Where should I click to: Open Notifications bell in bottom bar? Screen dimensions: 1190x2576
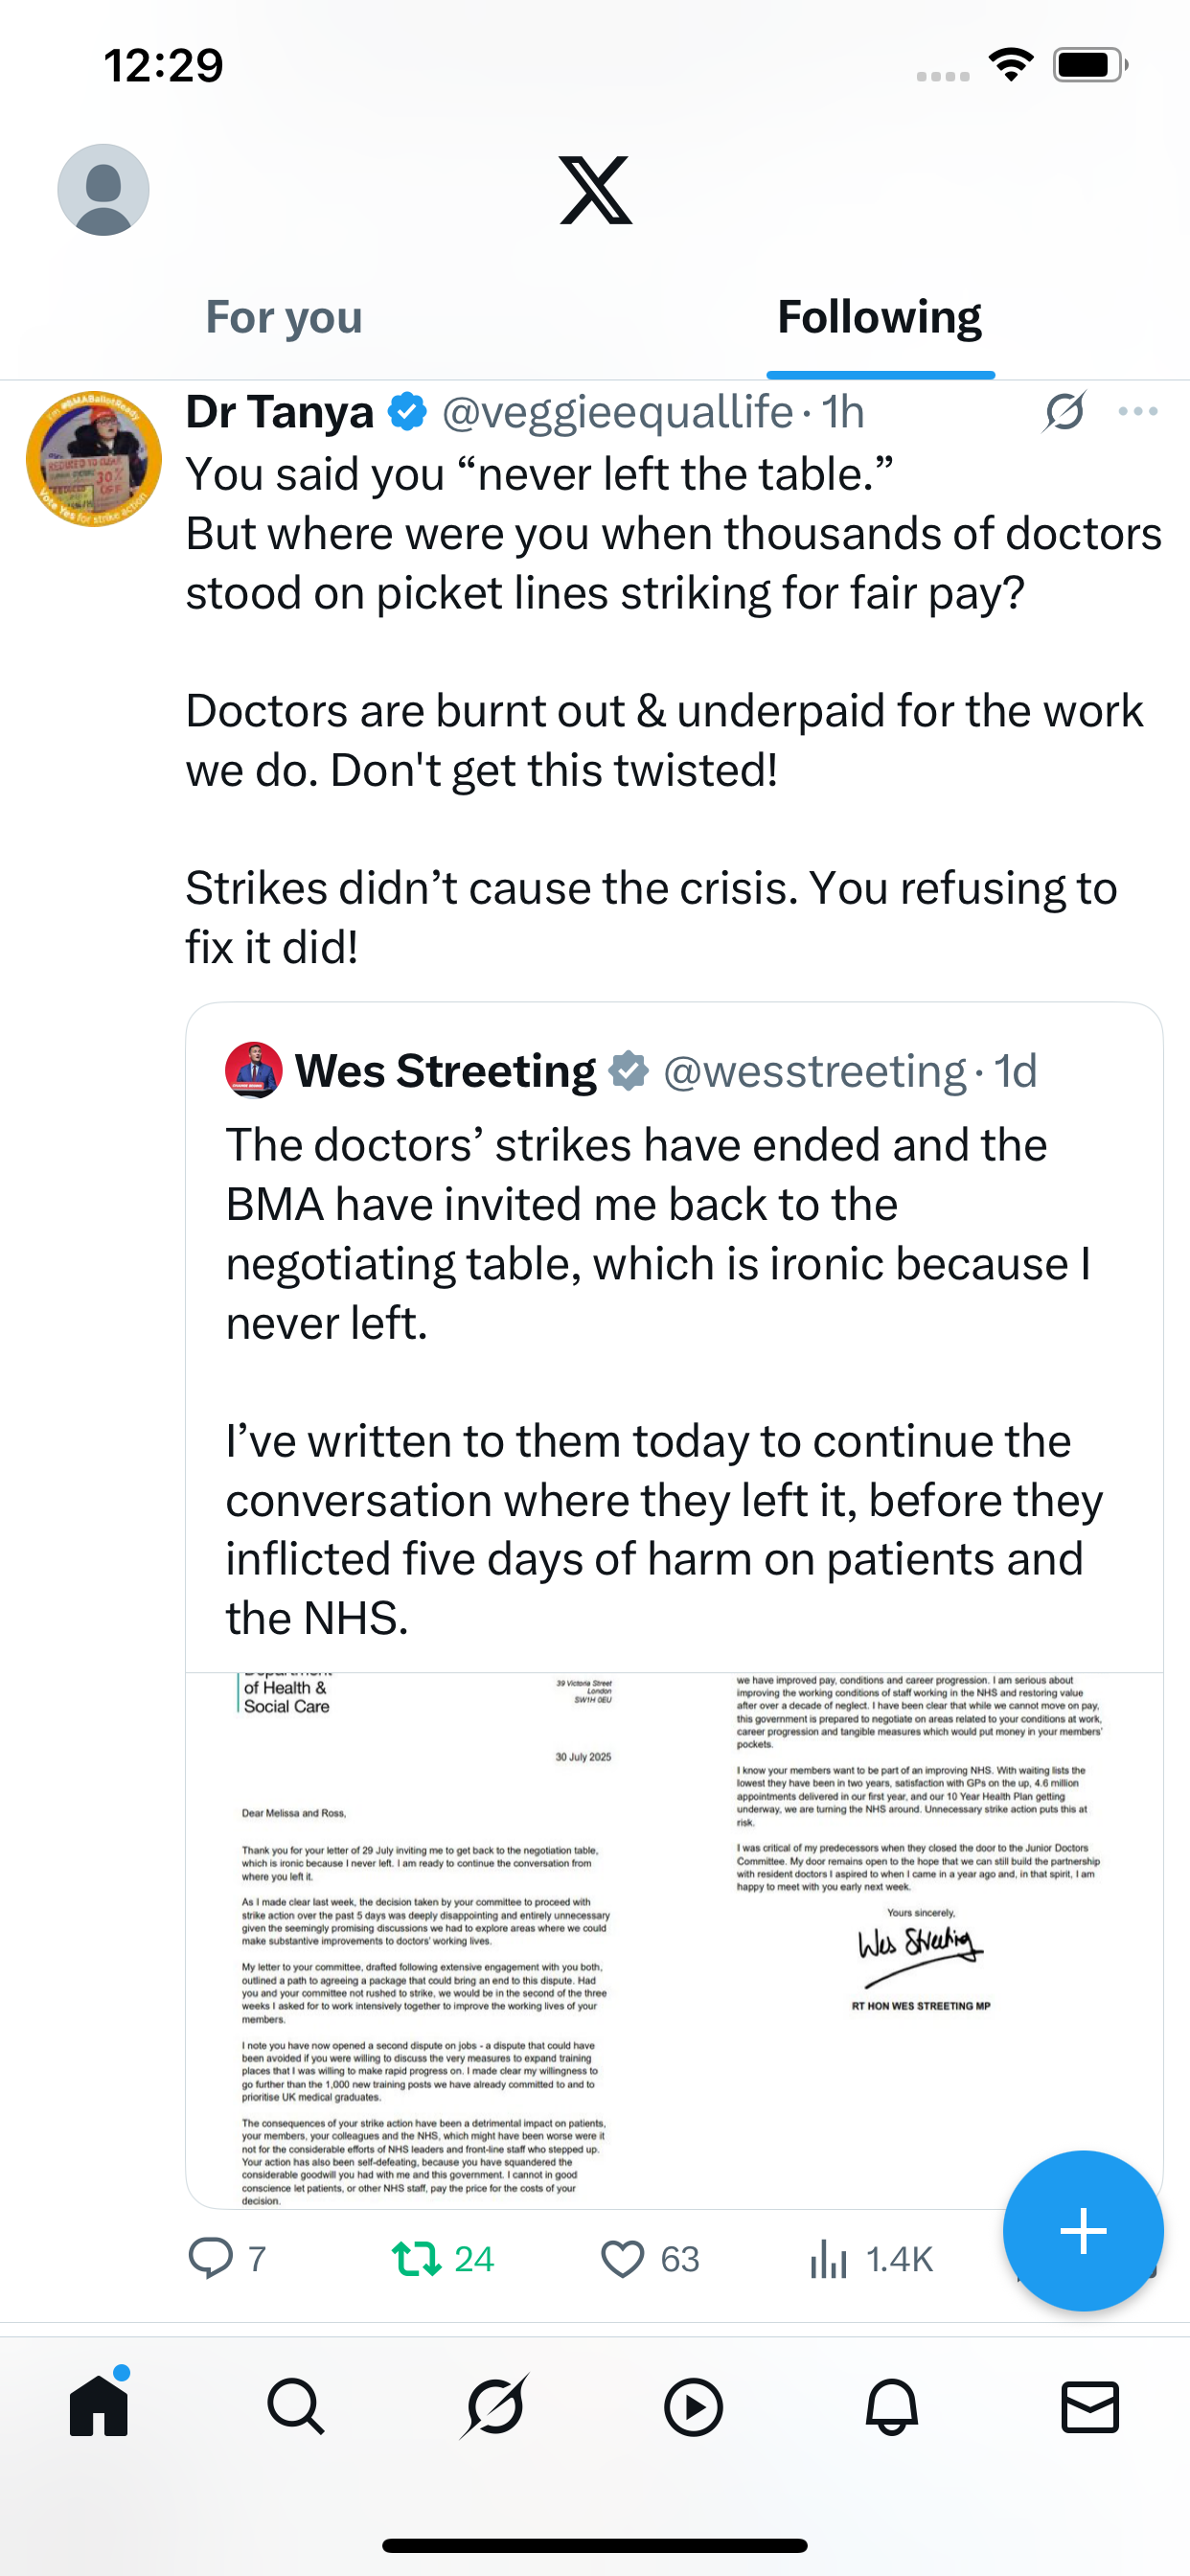[x=891, y=2405]
